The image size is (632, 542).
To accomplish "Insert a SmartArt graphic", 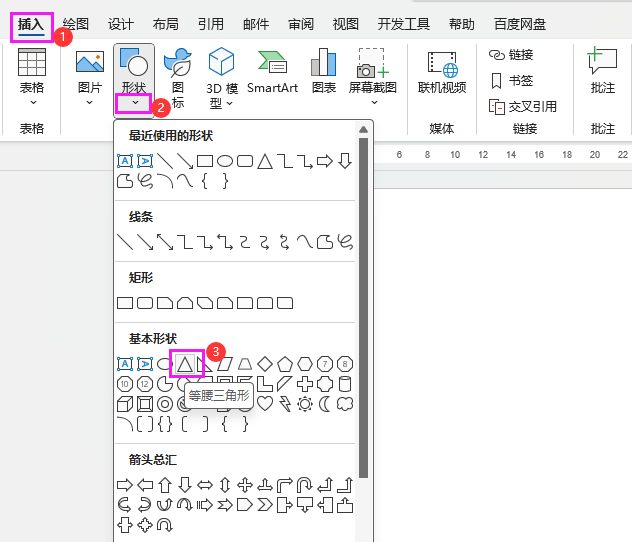I will point(272,71).
